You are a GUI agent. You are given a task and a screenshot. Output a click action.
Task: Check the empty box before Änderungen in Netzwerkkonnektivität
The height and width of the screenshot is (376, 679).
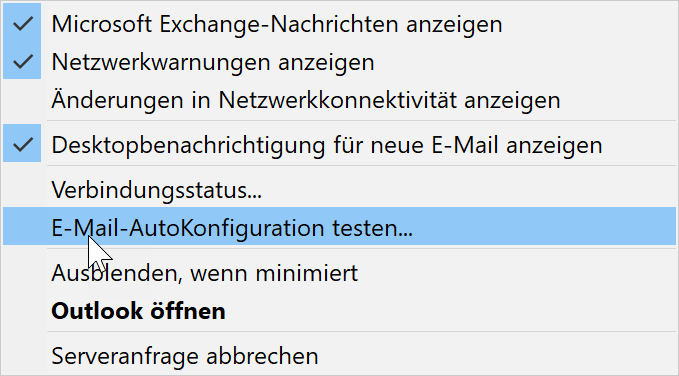(x=22, y=100)
